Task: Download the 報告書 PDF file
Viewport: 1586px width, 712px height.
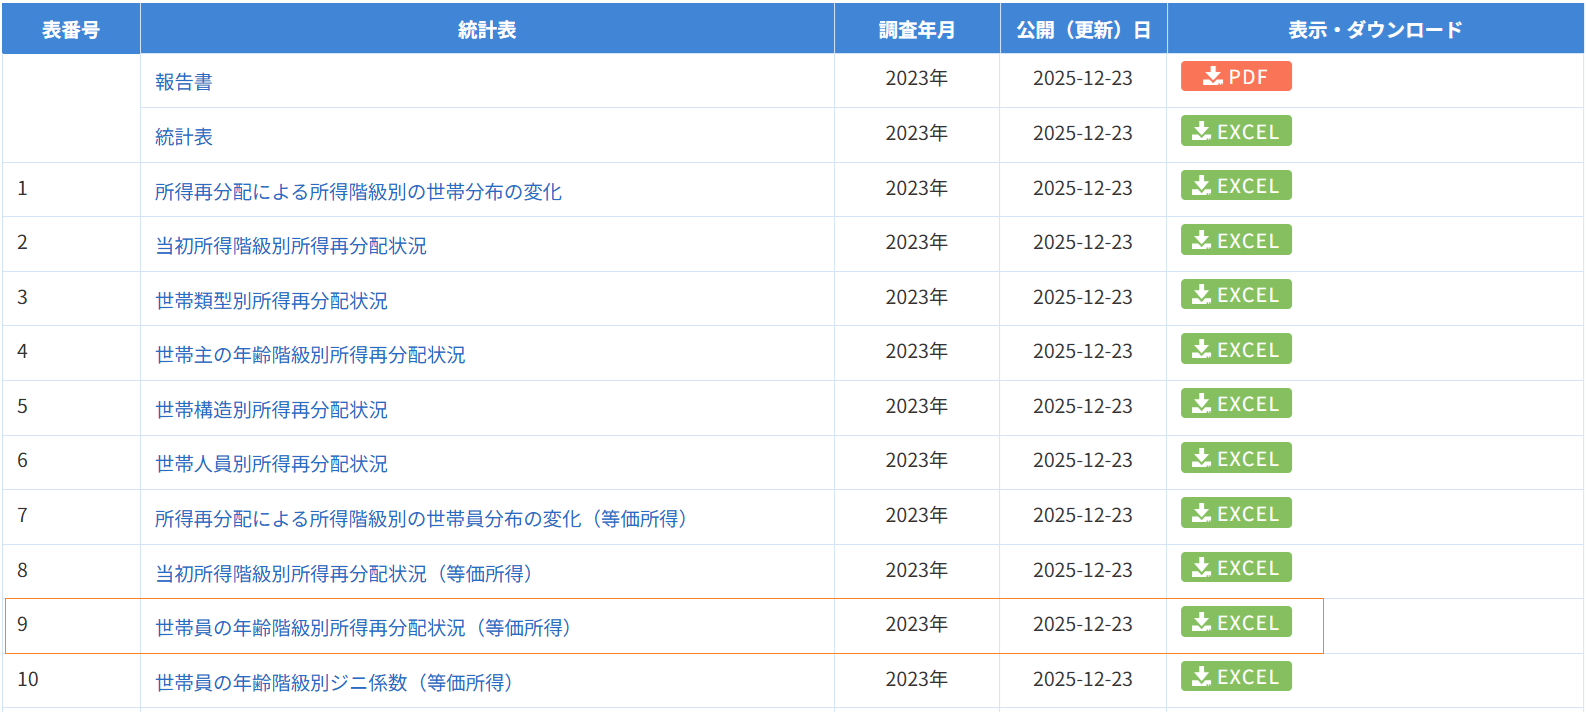Action: [x=1235, y=77]
